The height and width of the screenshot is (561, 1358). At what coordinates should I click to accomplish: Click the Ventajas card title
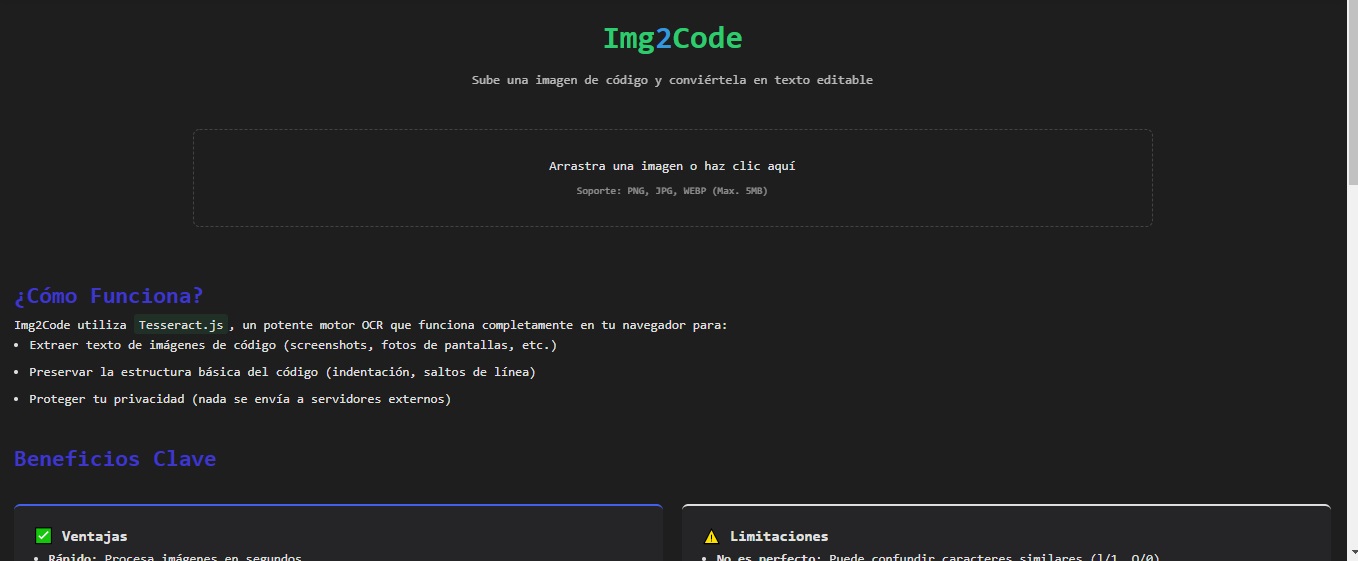94,536
